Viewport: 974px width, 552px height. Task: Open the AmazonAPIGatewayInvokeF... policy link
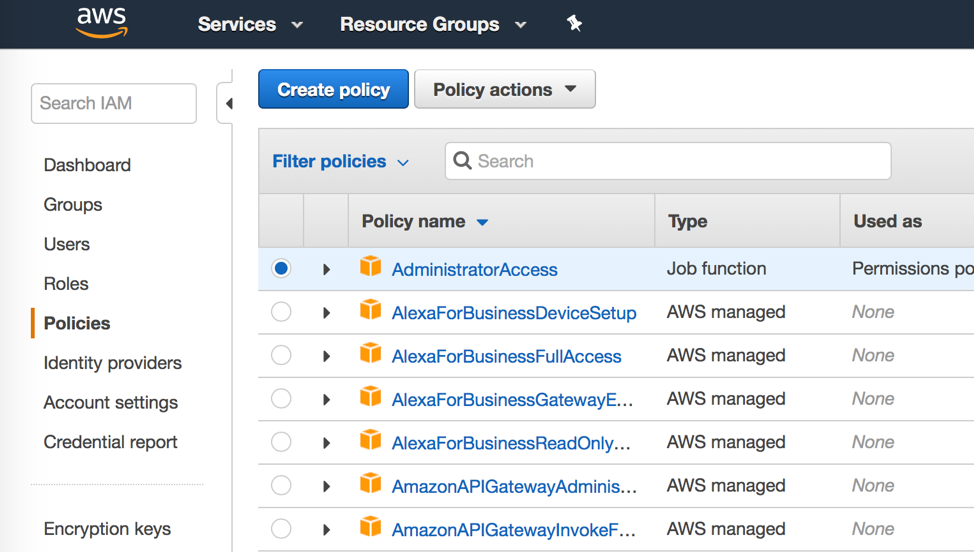514,530
